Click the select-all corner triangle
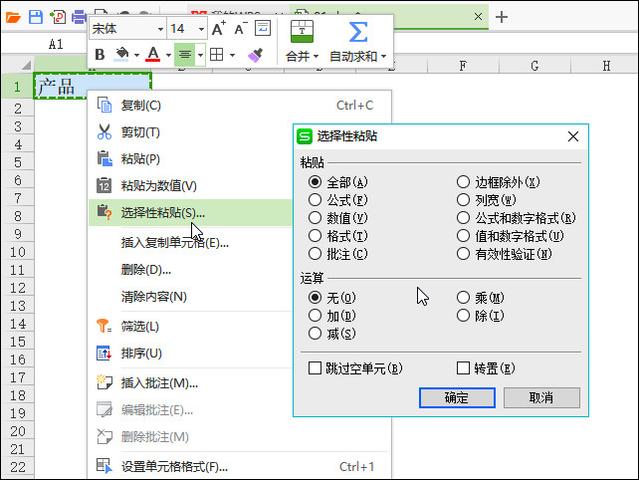Screen dimensions: 639x480 26,64
